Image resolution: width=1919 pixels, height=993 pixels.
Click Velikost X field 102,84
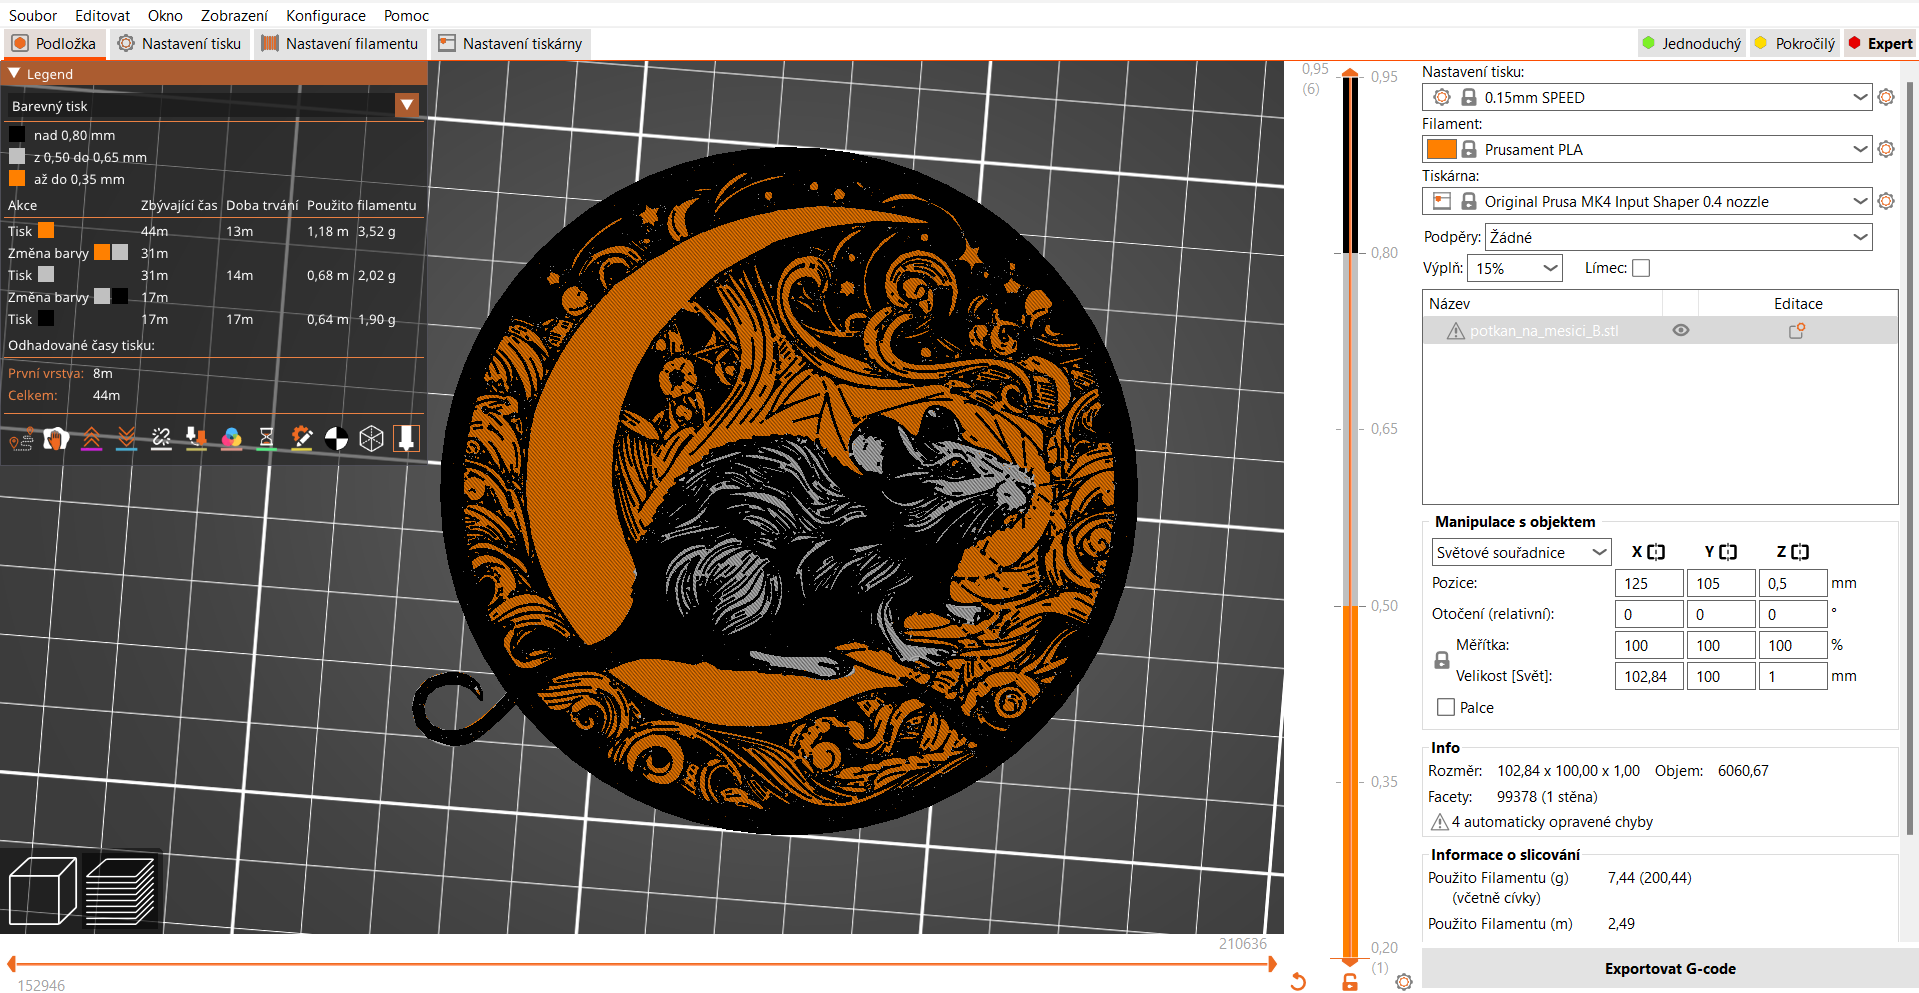[1649, 676]
